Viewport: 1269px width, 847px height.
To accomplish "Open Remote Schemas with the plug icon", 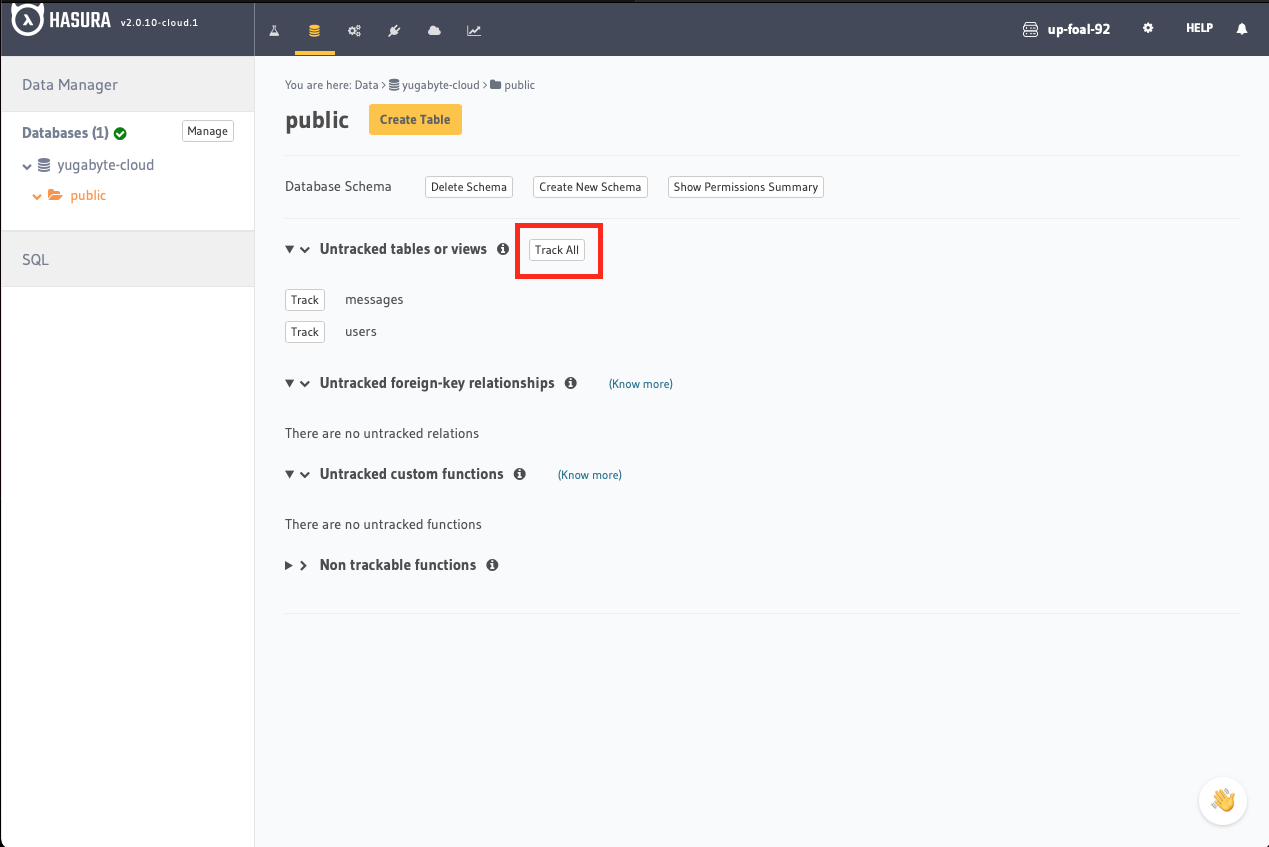I will tap(394, 30).
